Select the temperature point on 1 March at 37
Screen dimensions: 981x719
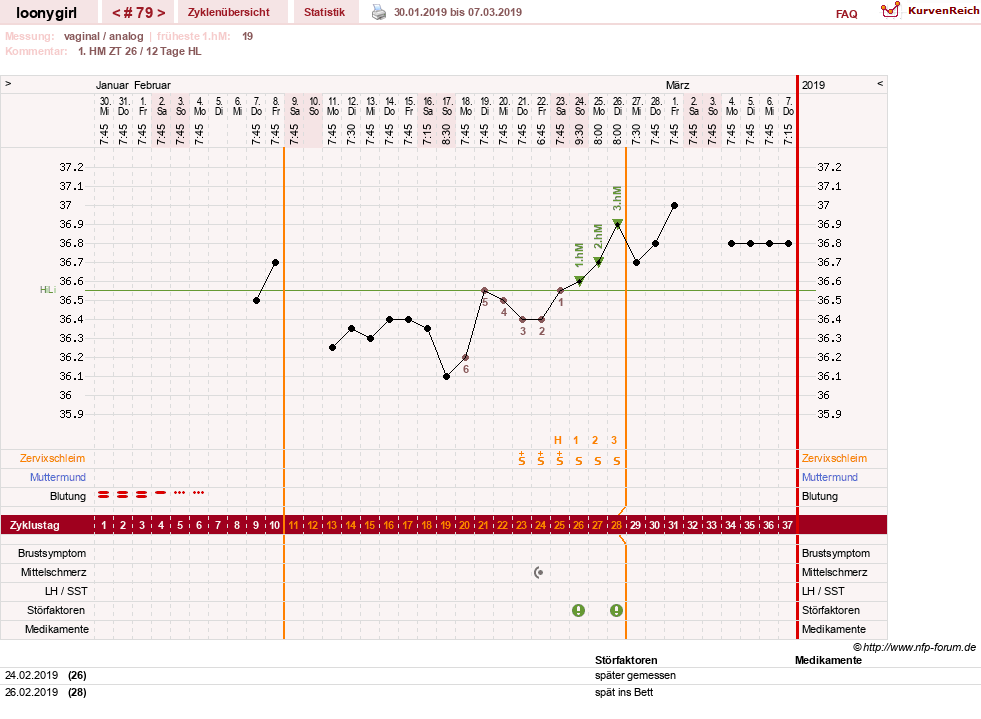coord(674,205)
